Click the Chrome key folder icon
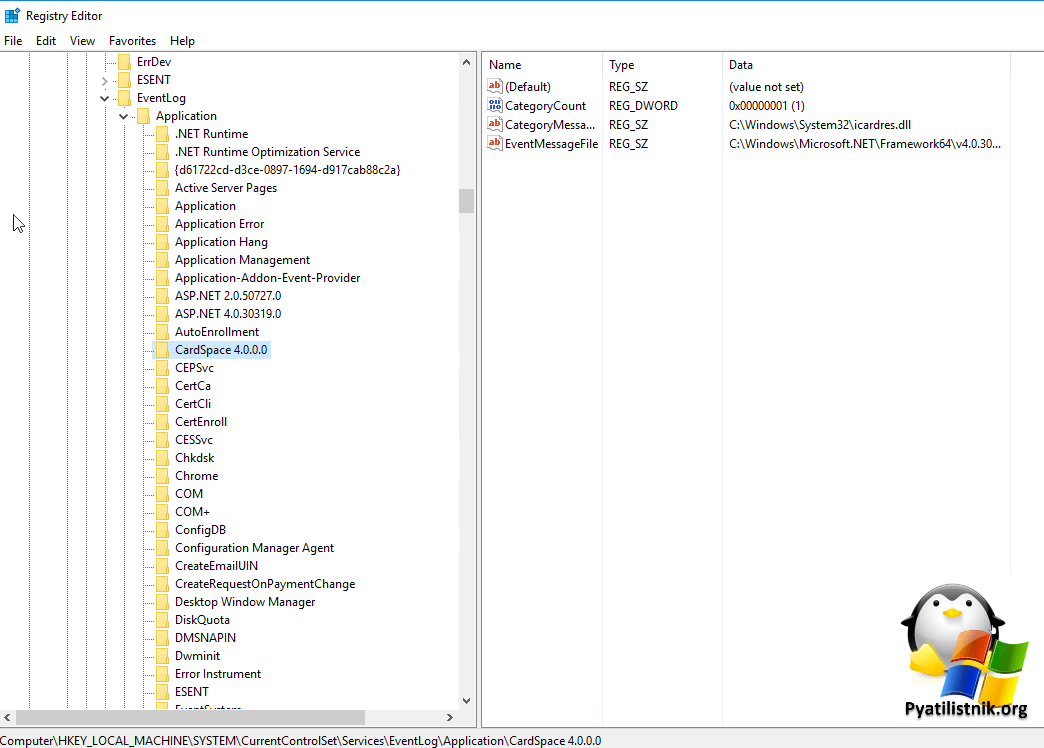Viewport: 1044px width, 748px height. point(162,476)
